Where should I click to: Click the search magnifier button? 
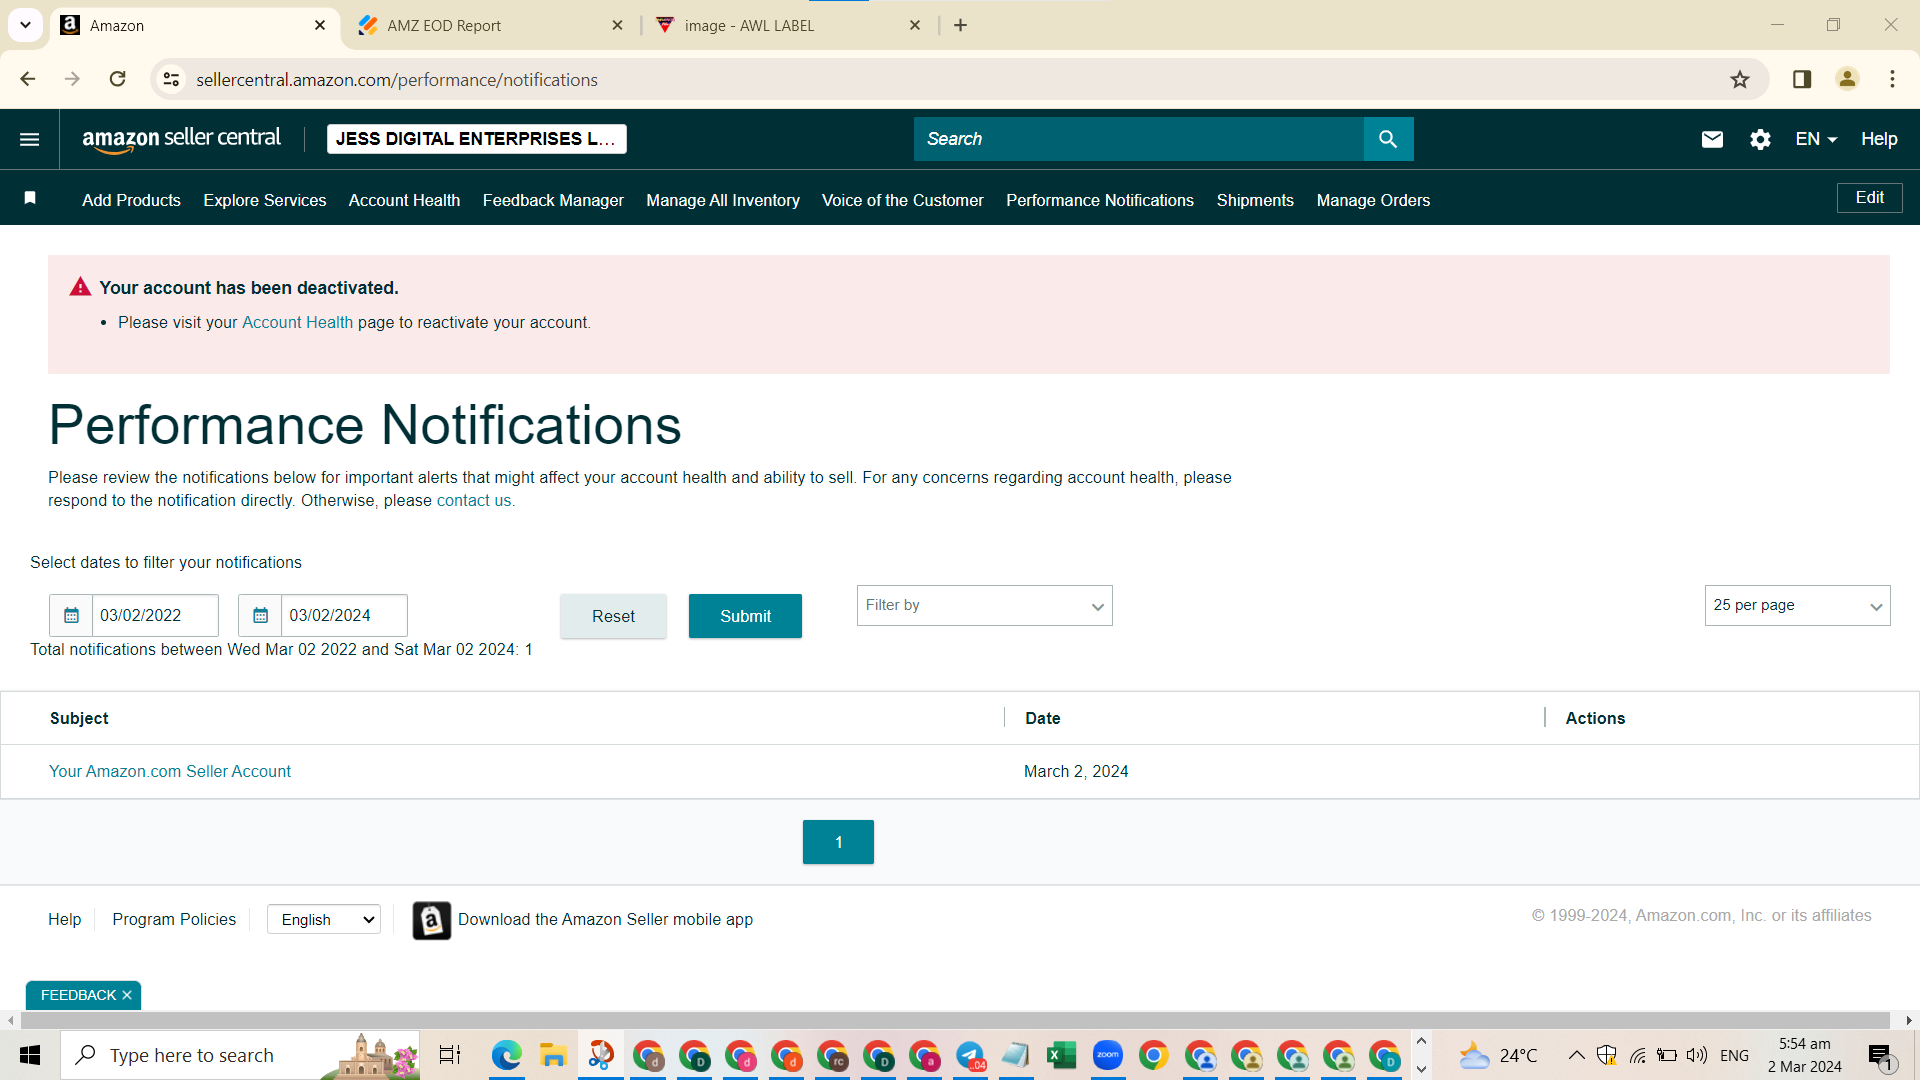(x=1388, y=139)
